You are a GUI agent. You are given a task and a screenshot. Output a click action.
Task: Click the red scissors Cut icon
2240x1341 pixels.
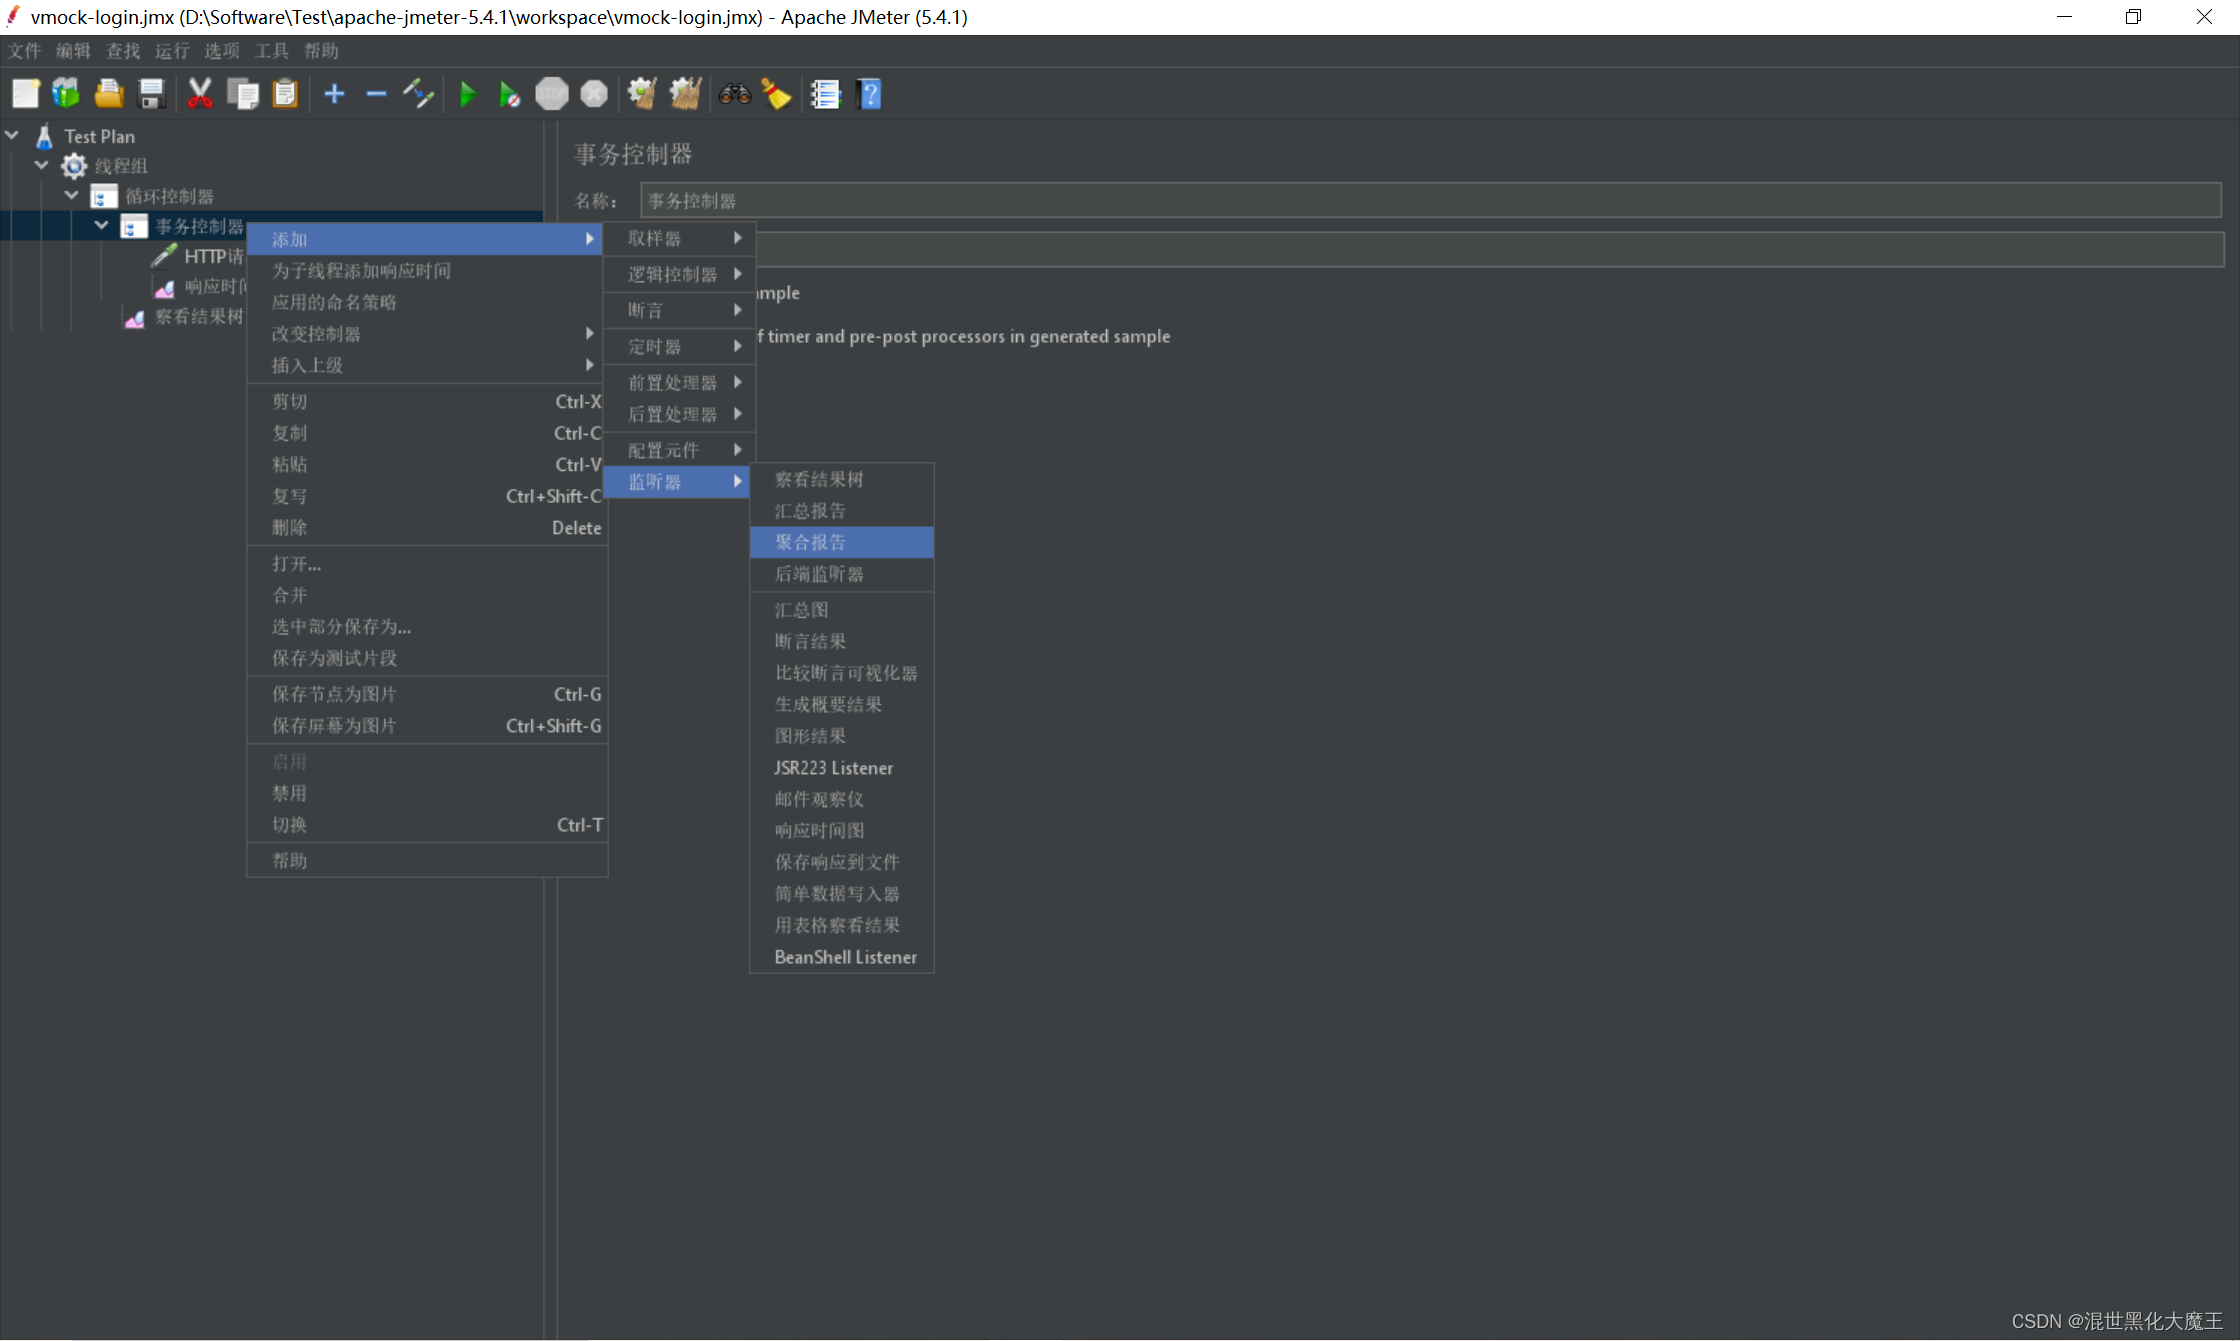(x=199, y=94)
